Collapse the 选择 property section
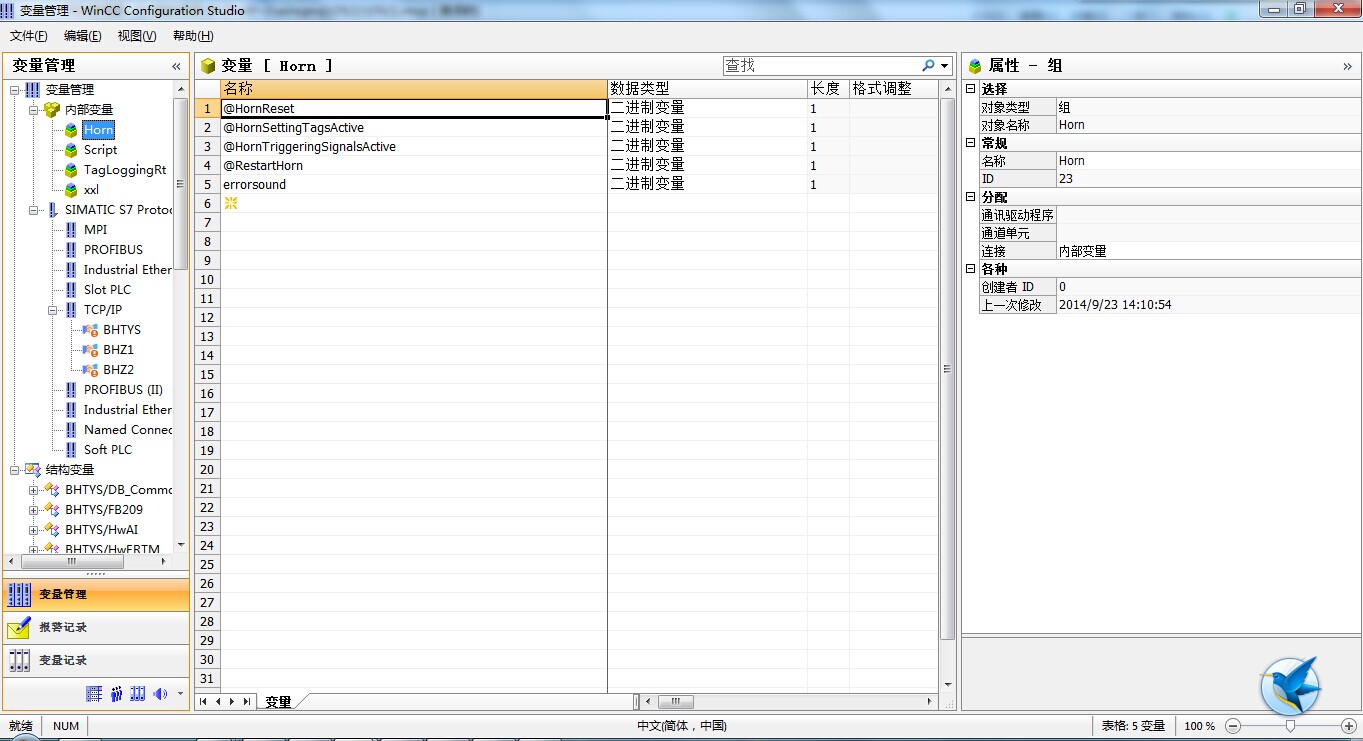 point(970,89)
